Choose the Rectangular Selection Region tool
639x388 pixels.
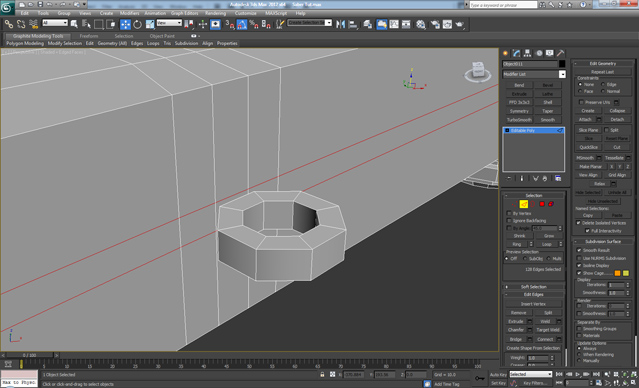[x=99, y=24]
